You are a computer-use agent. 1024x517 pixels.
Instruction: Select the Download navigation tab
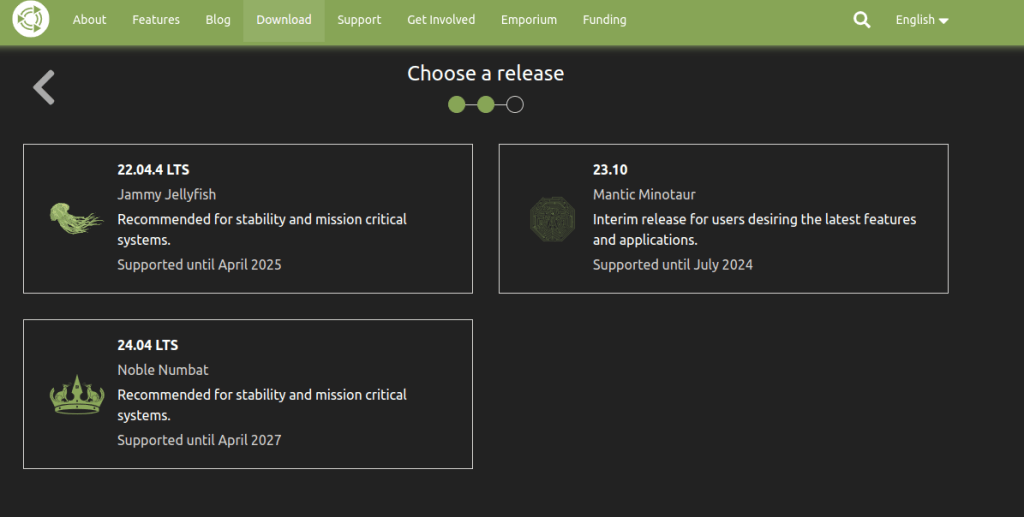pyautogui.click(x=284, y=20)
